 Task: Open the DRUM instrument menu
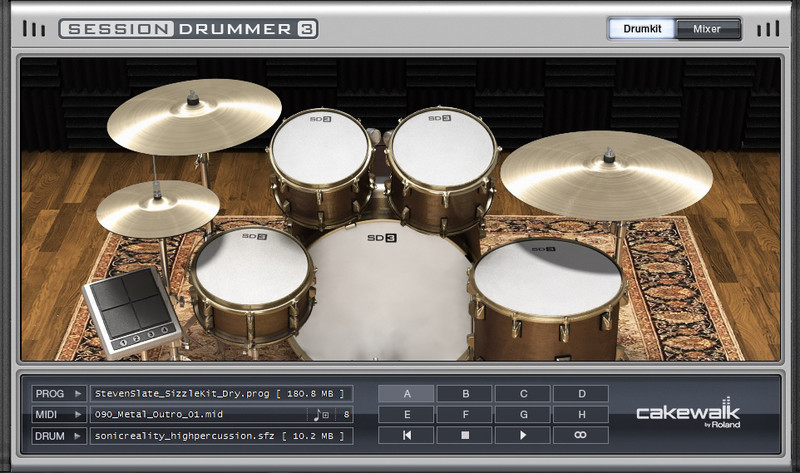pyautogui.click(x=58, y=436)
